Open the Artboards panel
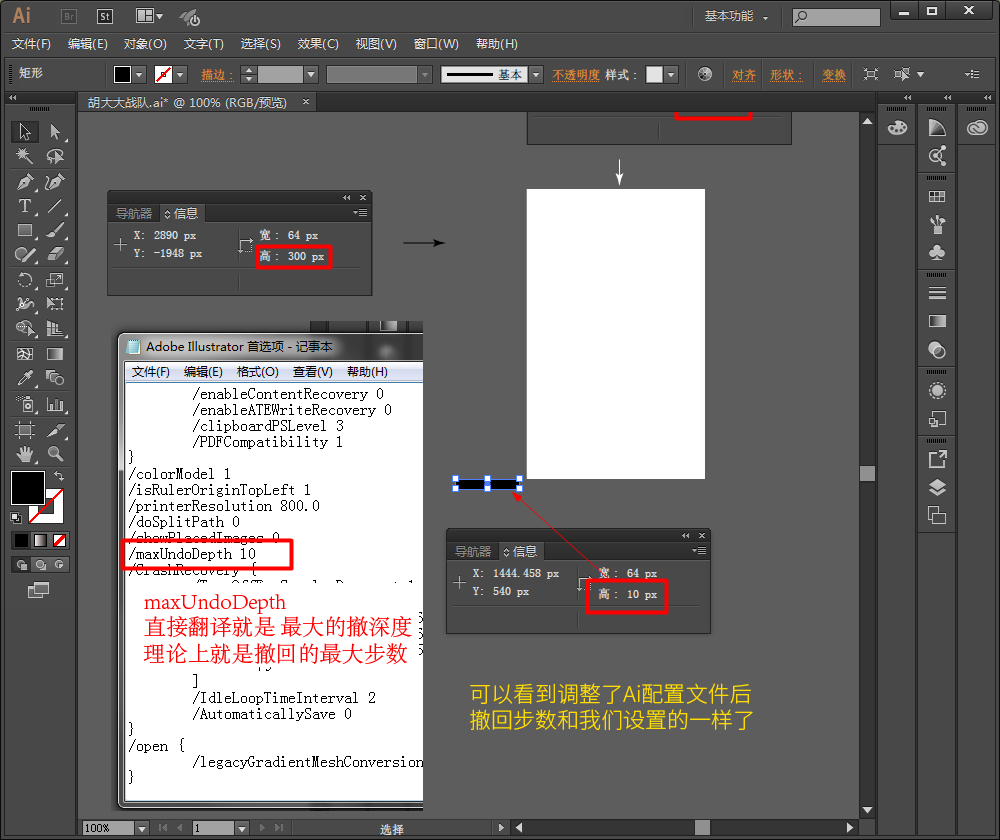This screenshot has width=1000, height=840. pyautogui.click(x=937, y=515)
